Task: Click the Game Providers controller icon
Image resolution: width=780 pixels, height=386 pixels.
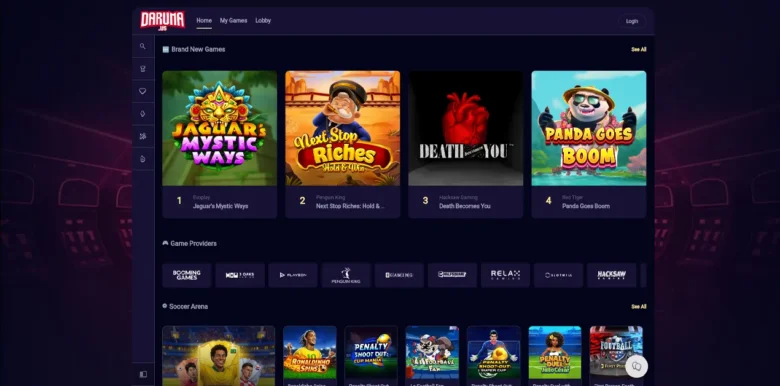Action: (165, 243)
